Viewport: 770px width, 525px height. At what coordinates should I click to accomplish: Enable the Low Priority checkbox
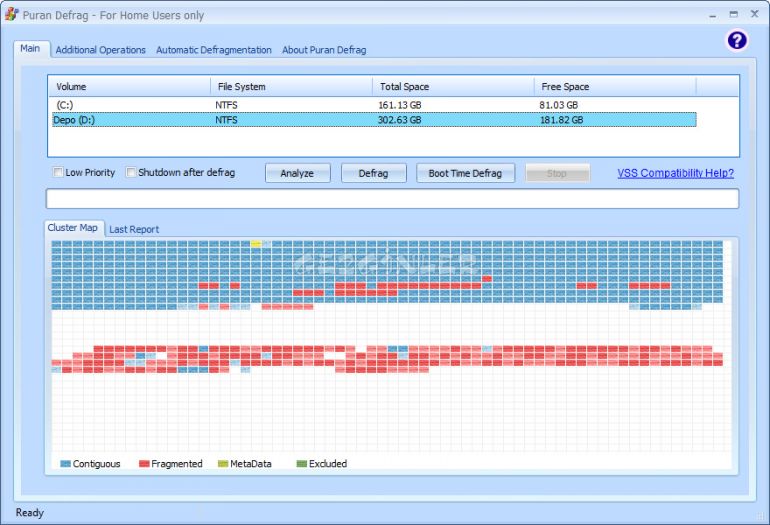tap(58, 173)
